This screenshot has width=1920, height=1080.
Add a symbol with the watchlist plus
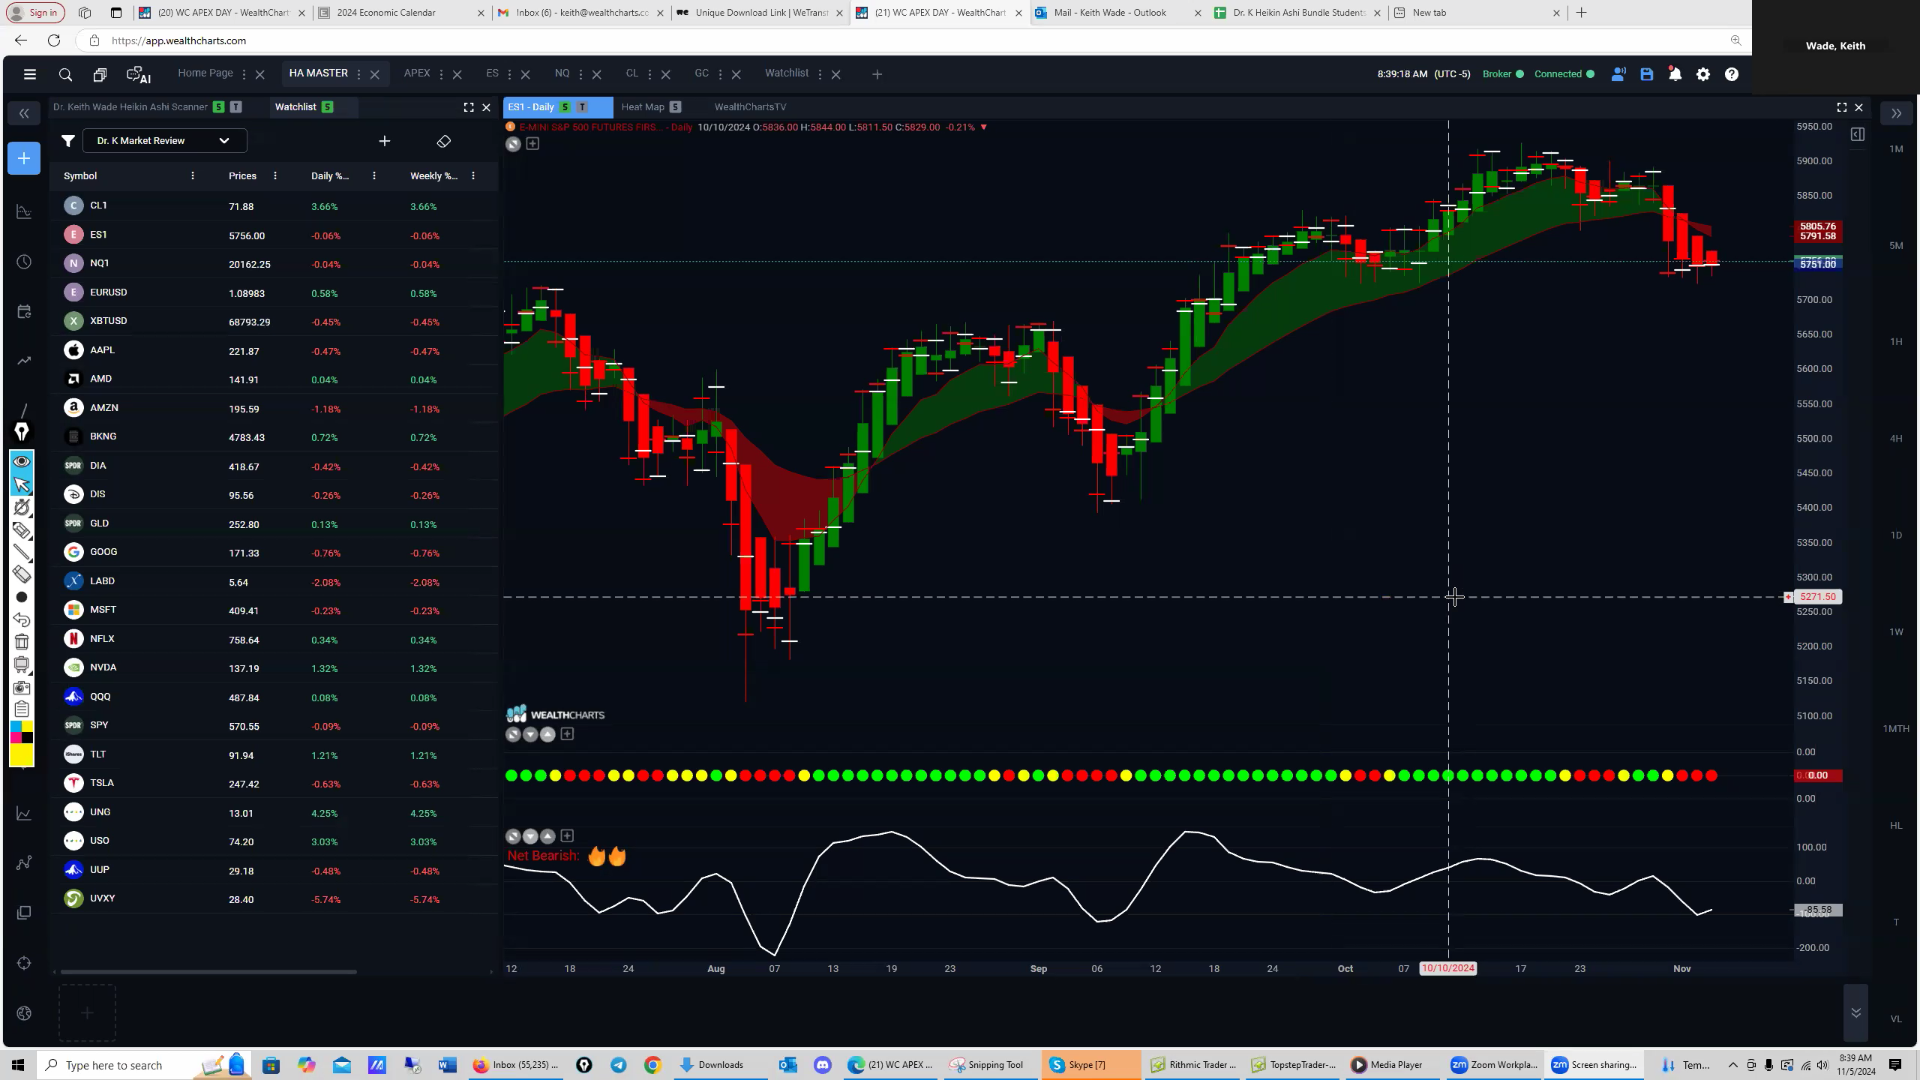pos(385,141)
